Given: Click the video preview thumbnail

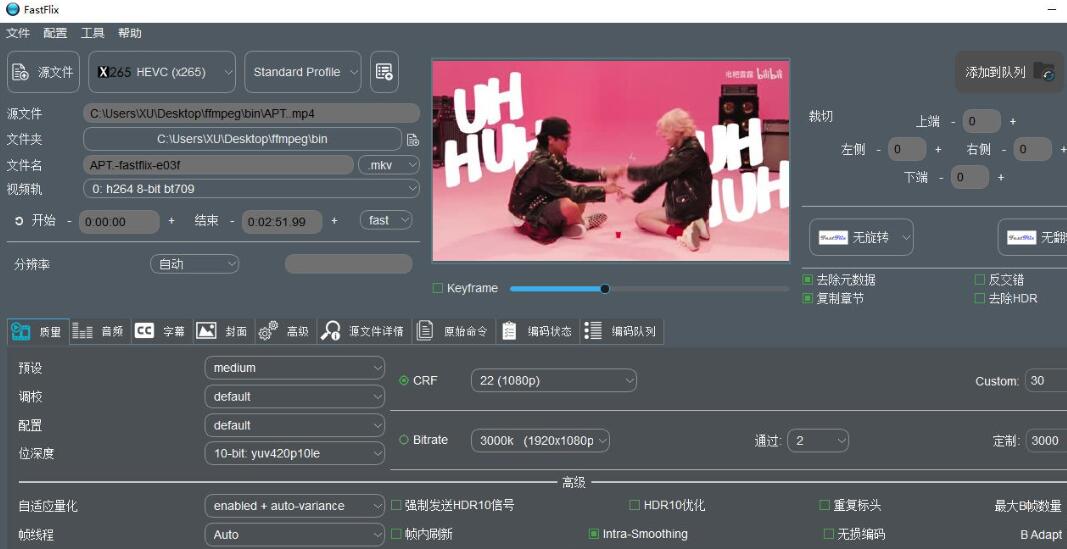Looking at the screenshot, I should coord(610,161).
